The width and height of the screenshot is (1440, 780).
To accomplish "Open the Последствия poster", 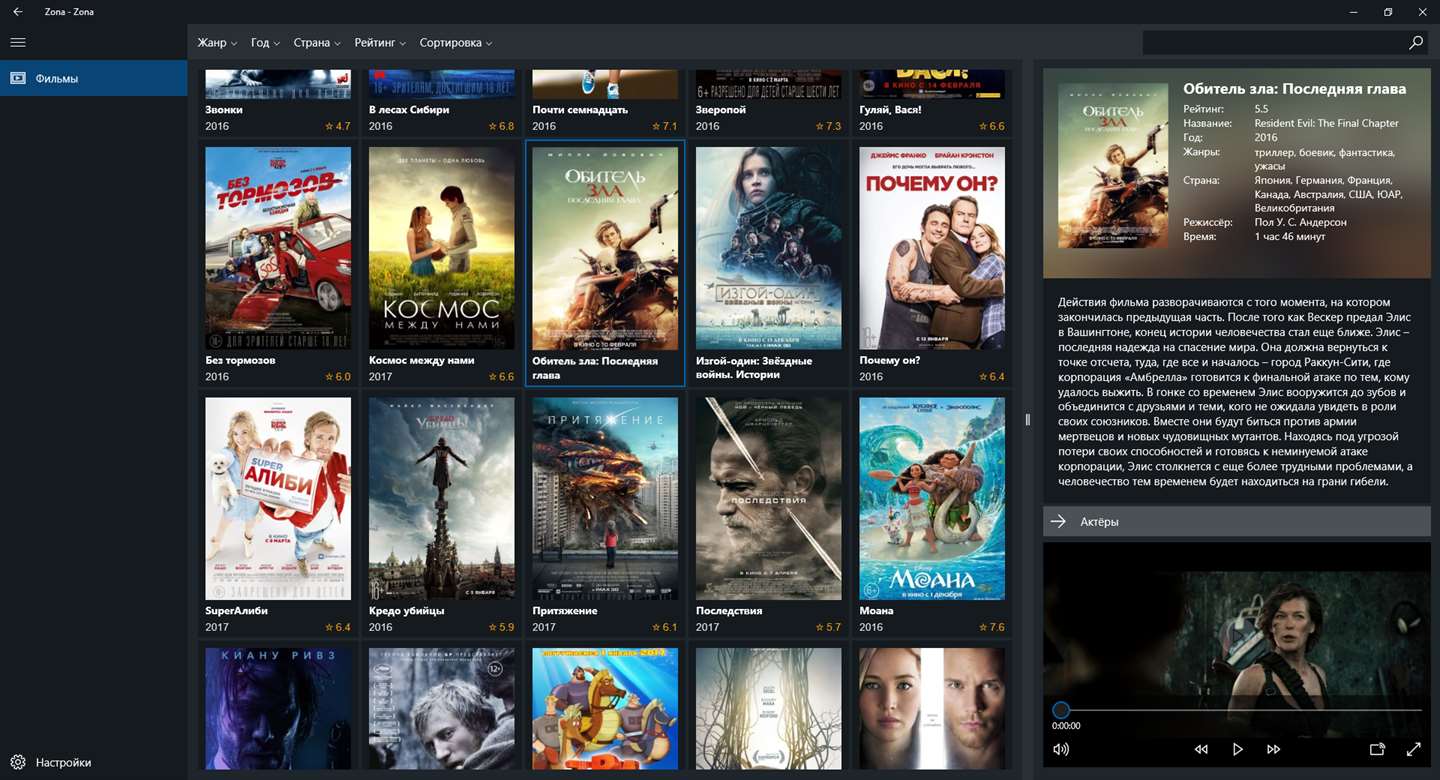I will (x=769, y=498).
